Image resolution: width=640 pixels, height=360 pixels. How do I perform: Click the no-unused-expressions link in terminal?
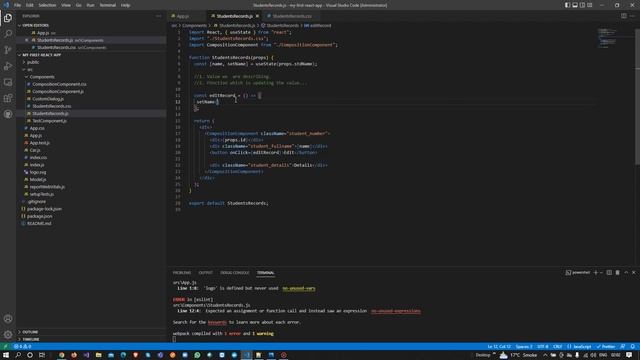pyautogui.click(x=396, y=311)
